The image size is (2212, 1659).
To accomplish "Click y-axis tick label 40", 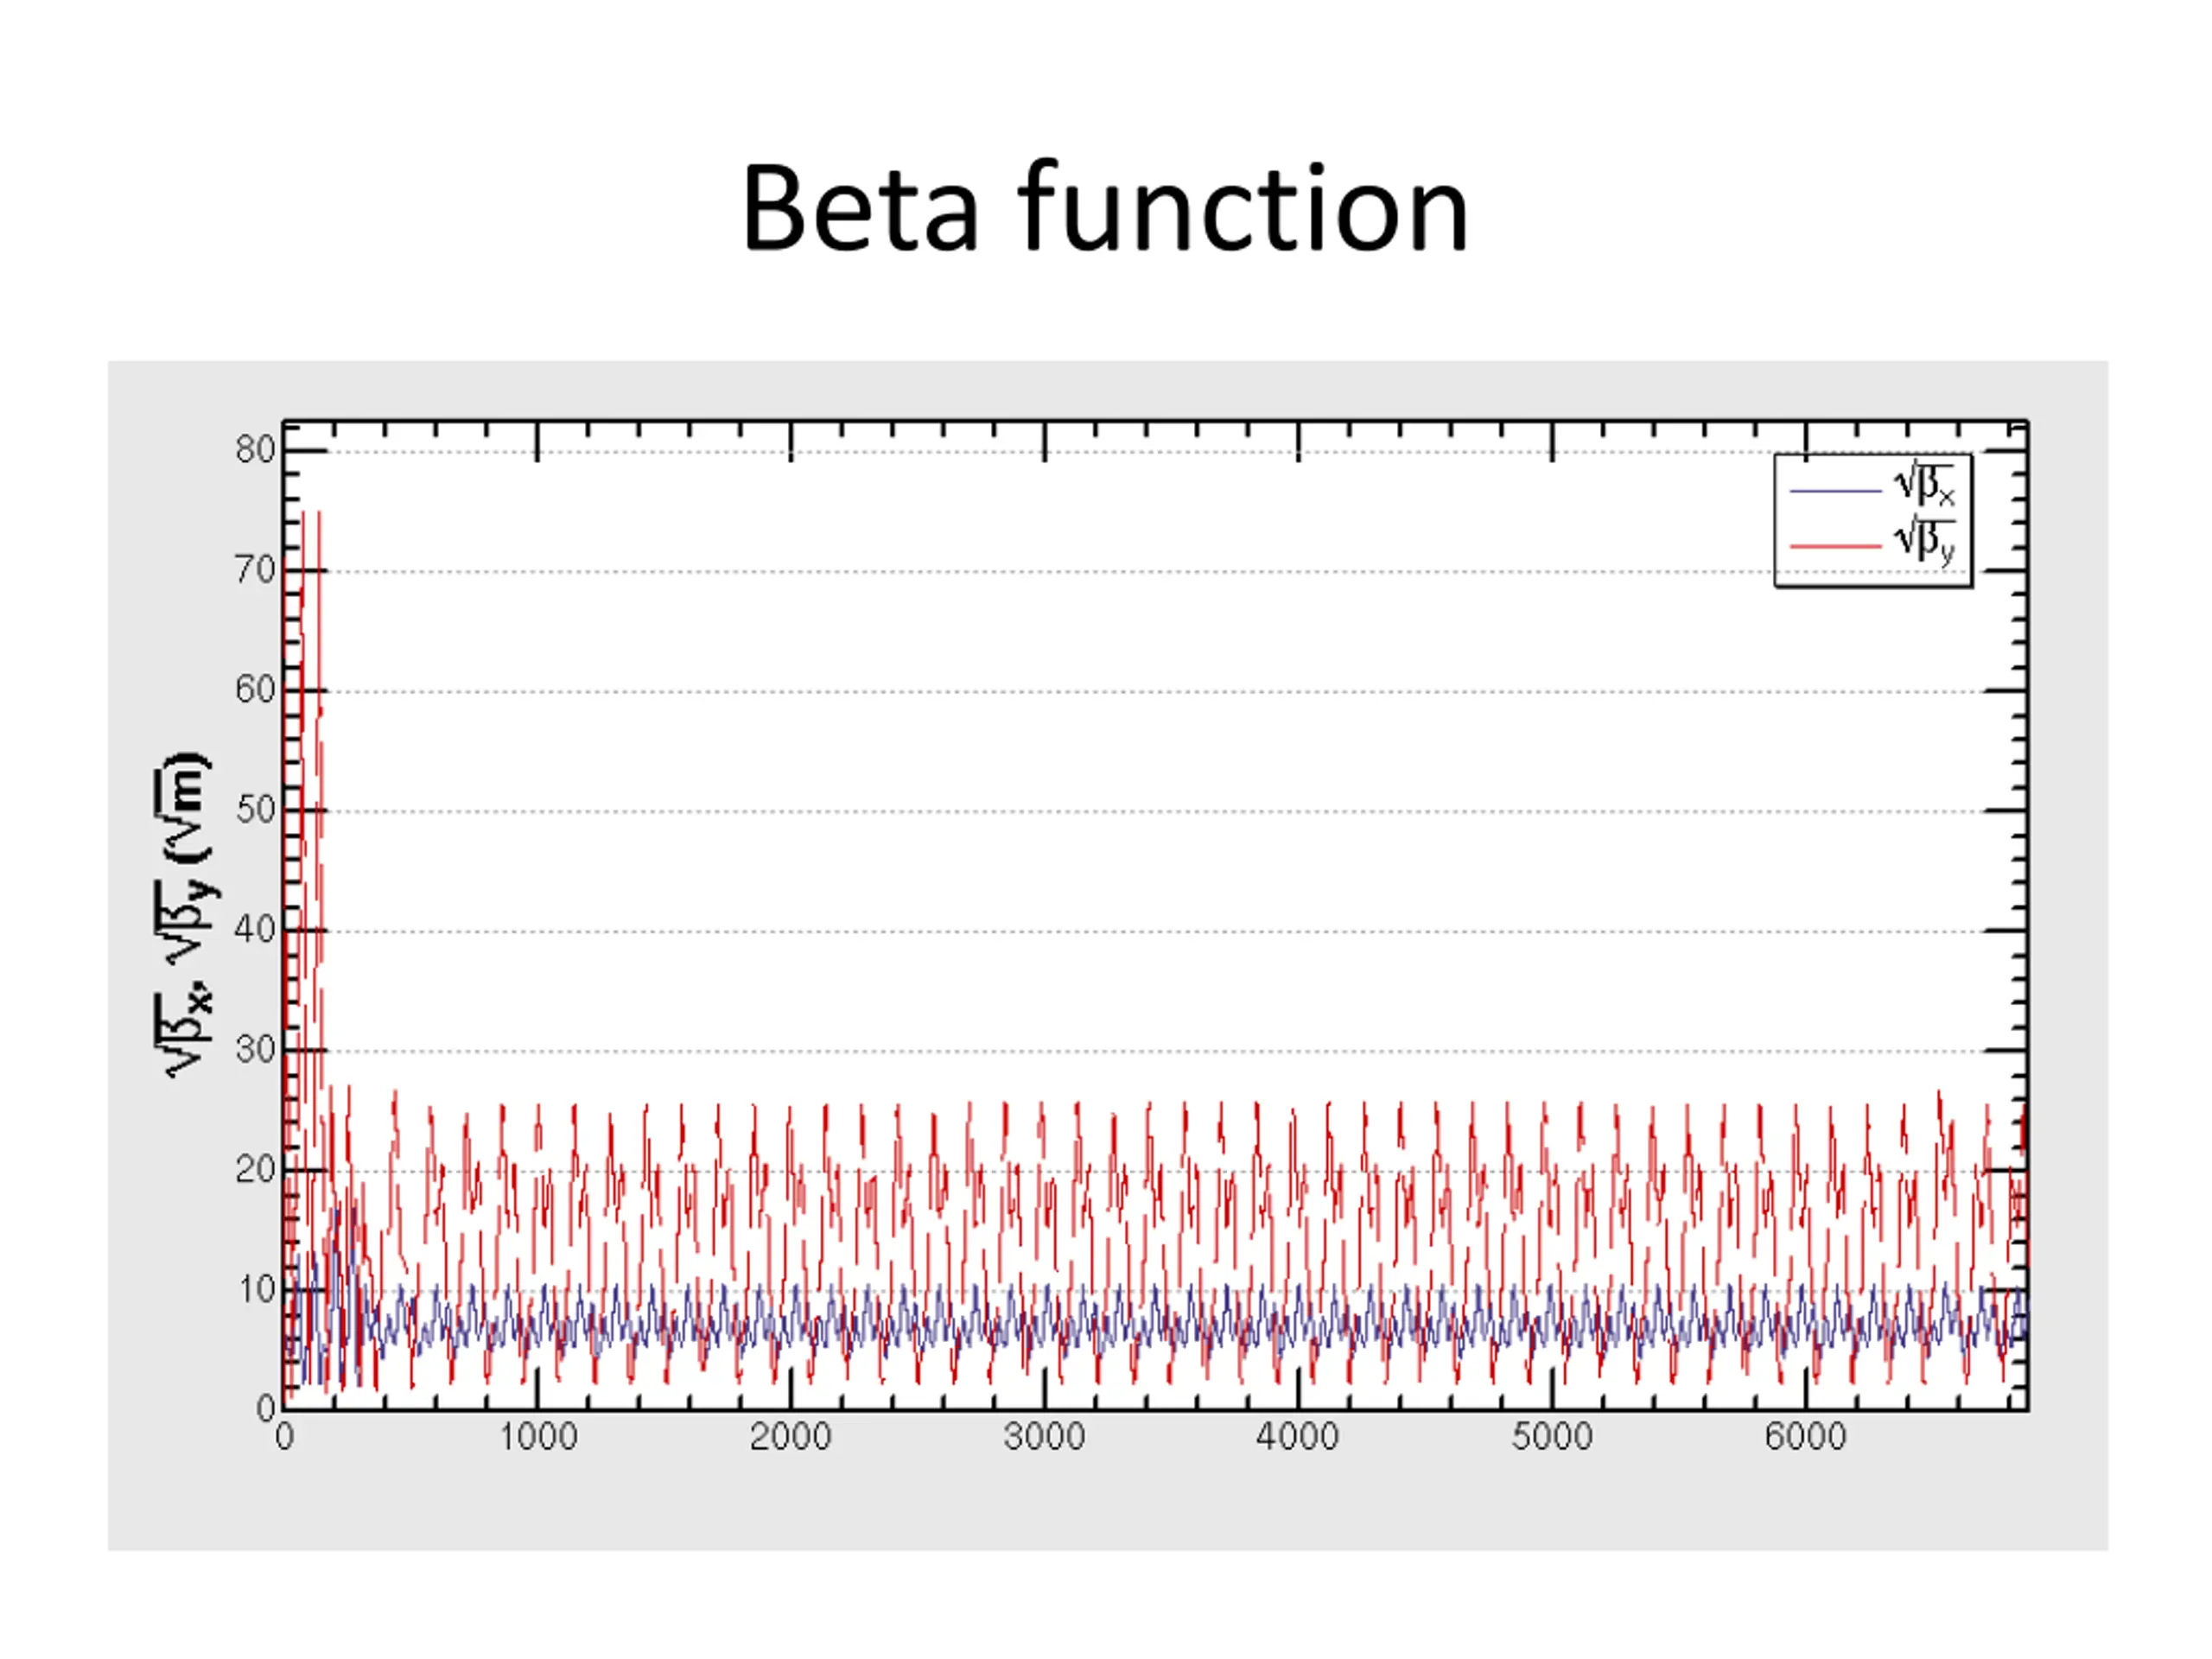I will tap(255, 930).
